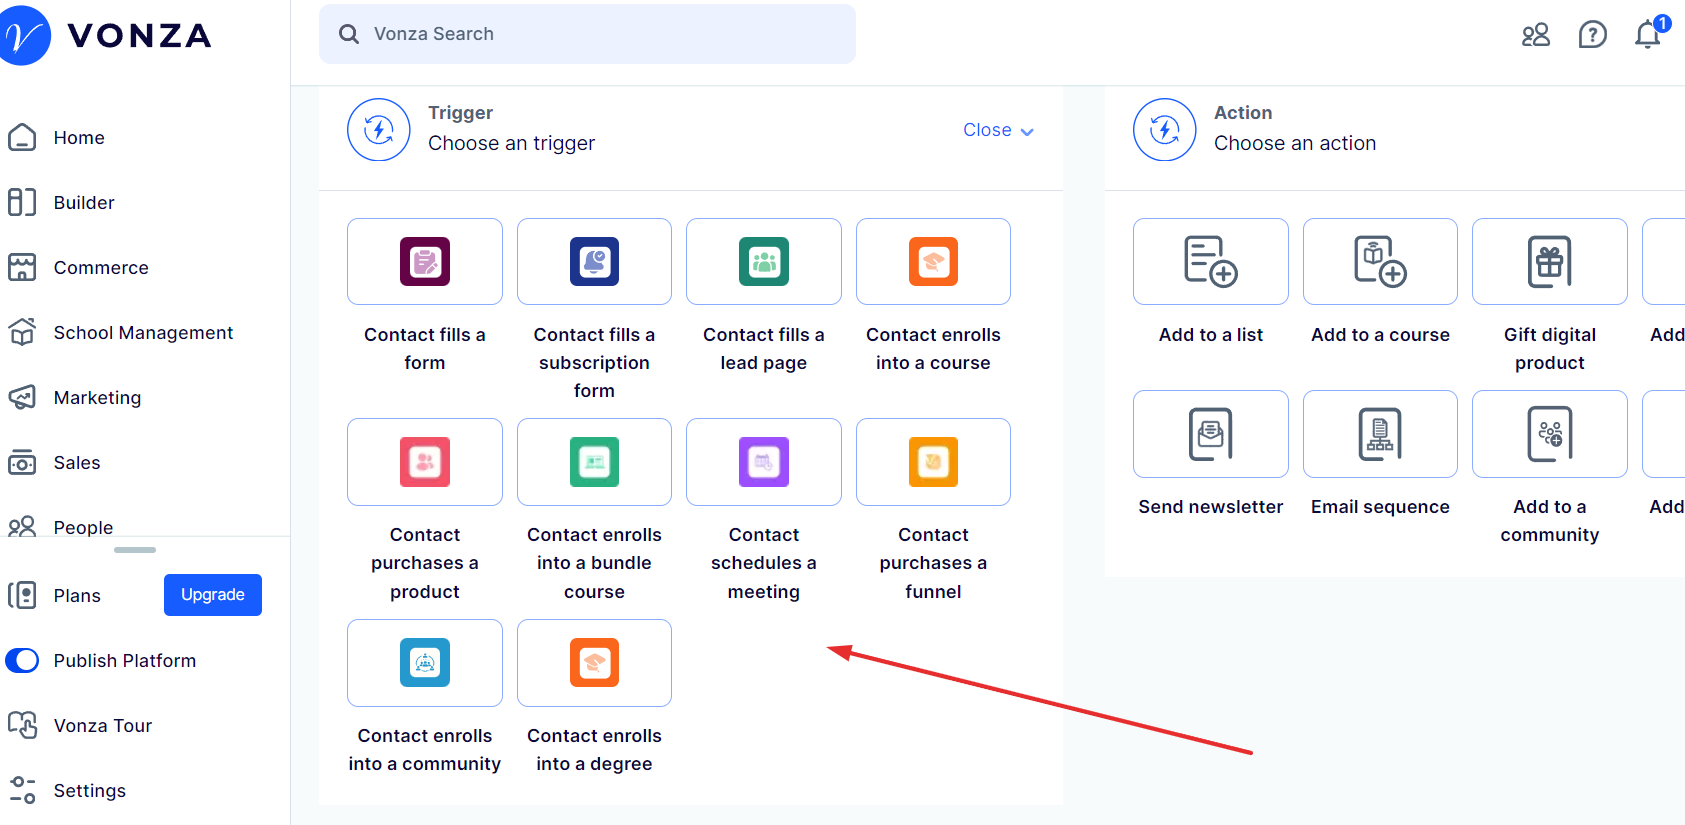1685x825 pixels.
Task: Click the 'Add to a list' label
Action: pyautogui.click(x=1211, y=335)
